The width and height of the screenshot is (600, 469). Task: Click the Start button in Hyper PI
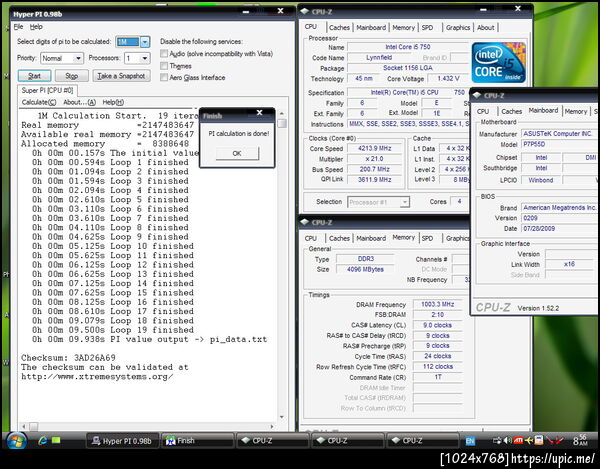[34, 76]
